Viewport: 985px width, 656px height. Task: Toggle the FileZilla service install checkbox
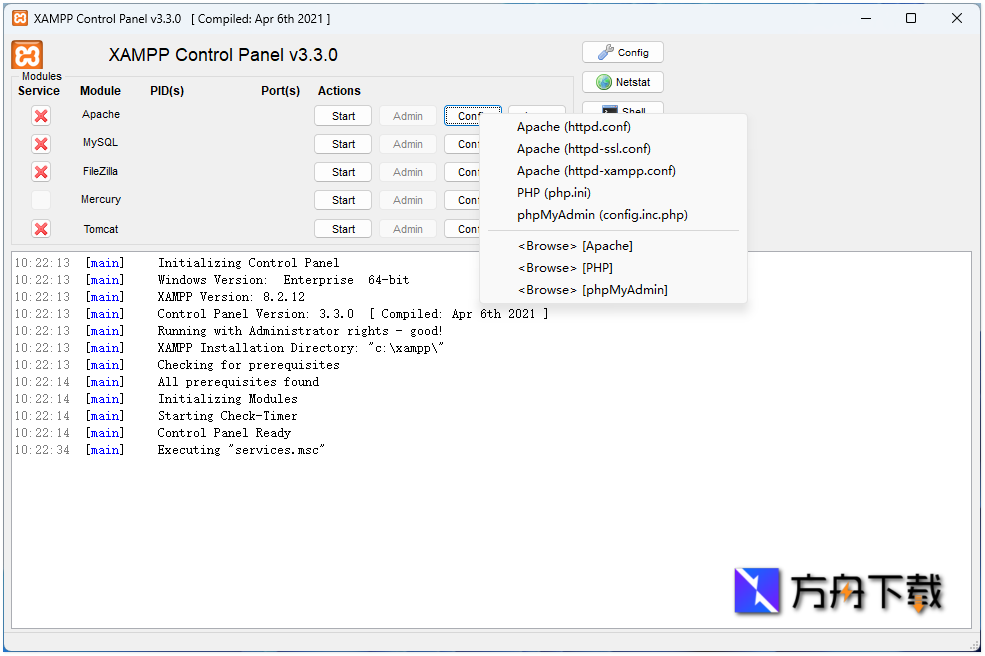(x=41, y=172)
